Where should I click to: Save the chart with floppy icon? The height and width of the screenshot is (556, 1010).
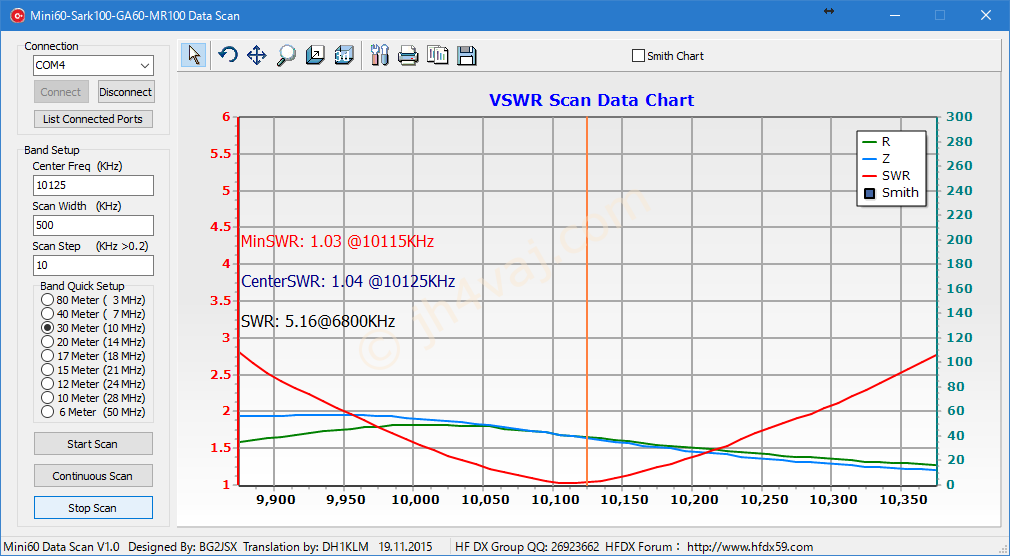tap(467, 56)
